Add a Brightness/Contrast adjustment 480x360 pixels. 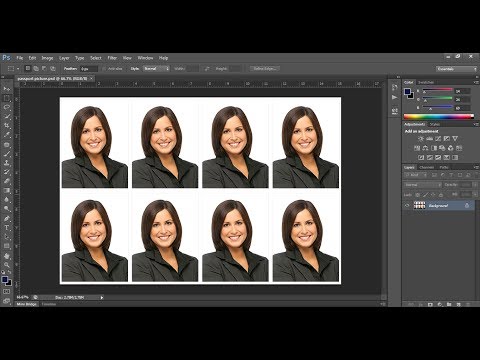click(421, 139)
